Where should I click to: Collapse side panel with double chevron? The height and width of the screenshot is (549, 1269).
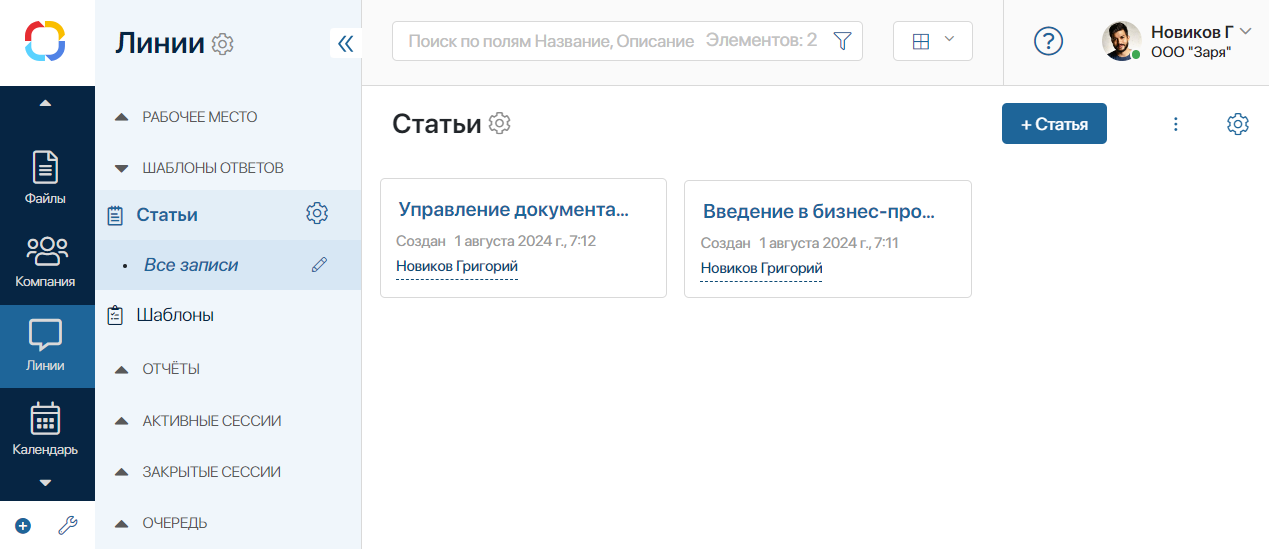click(x=346, y=43)
